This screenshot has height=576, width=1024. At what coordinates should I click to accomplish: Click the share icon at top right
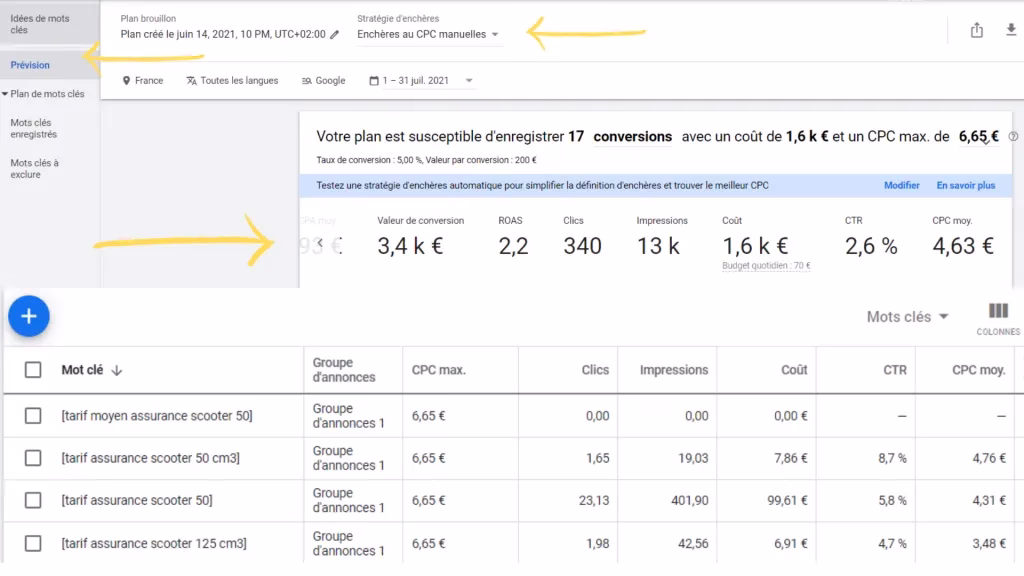[976, 30]
